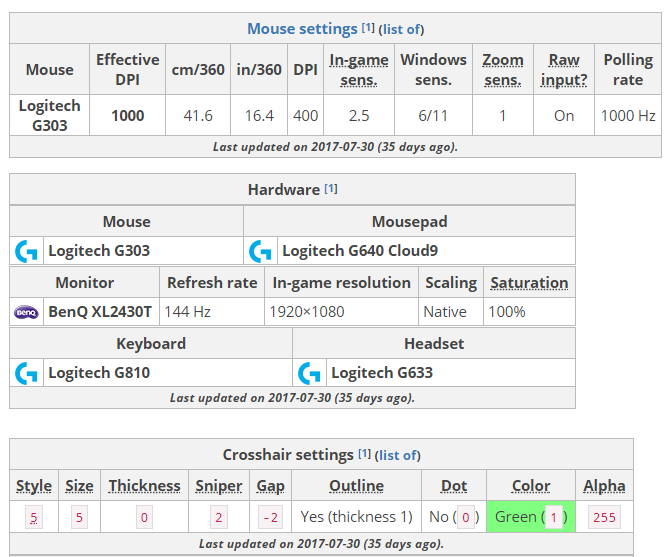665x557 pixels.
Task: Click the In-game sens. column header
Action: [359, 70]
